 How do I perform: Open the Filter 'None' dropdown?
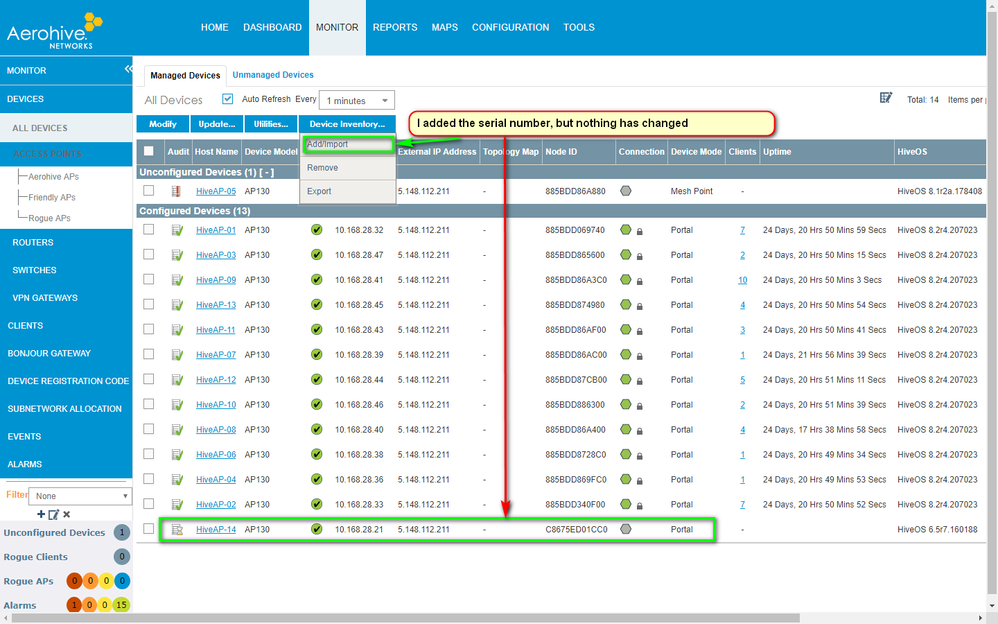coord(80,496)
